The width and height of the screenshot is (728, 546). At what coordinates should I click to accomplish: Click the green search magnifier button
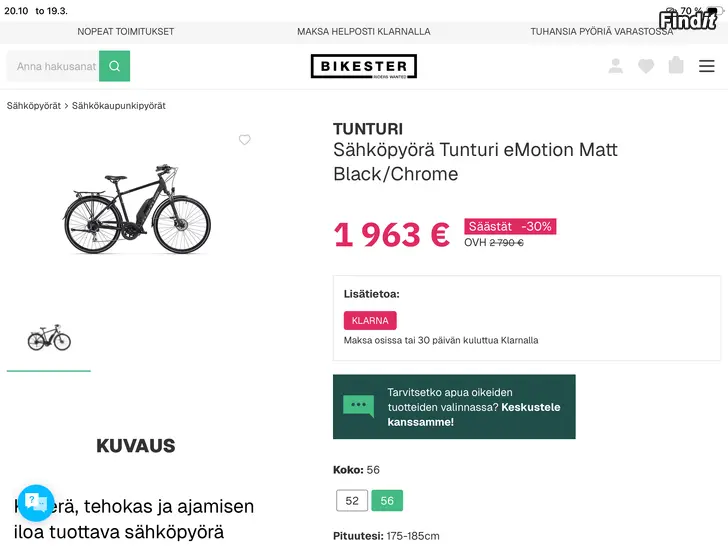coord(115,66)
